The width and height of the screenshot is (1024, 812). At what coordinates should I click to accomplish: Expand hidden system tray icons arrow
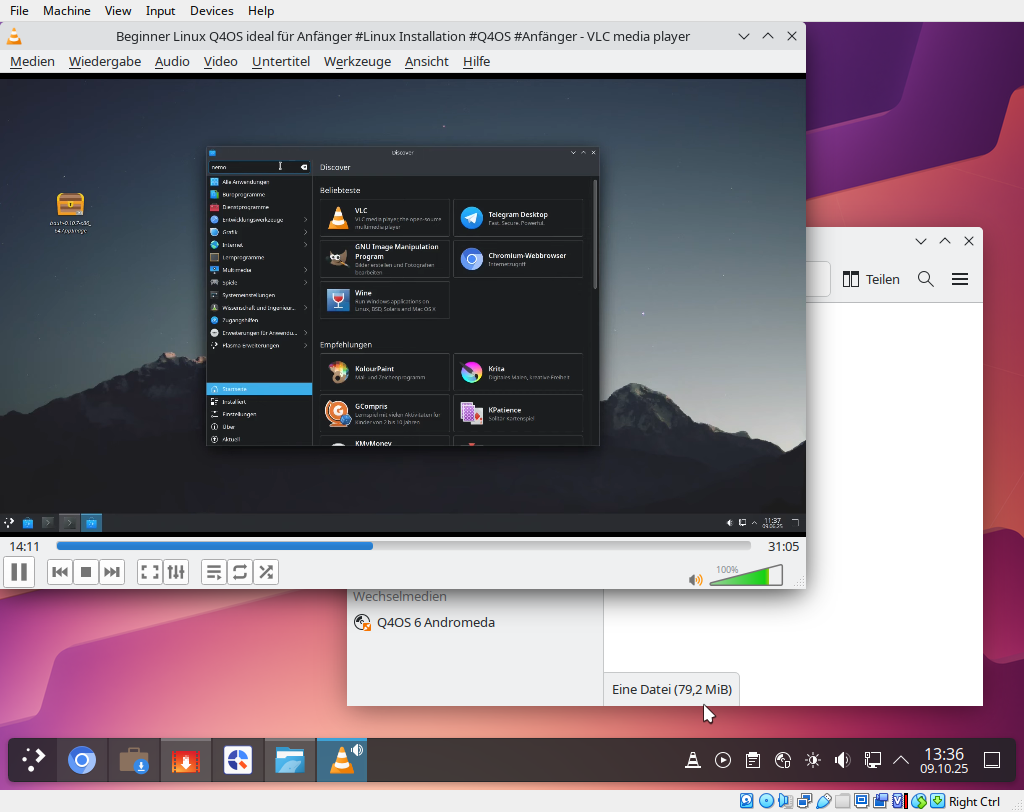901,760
